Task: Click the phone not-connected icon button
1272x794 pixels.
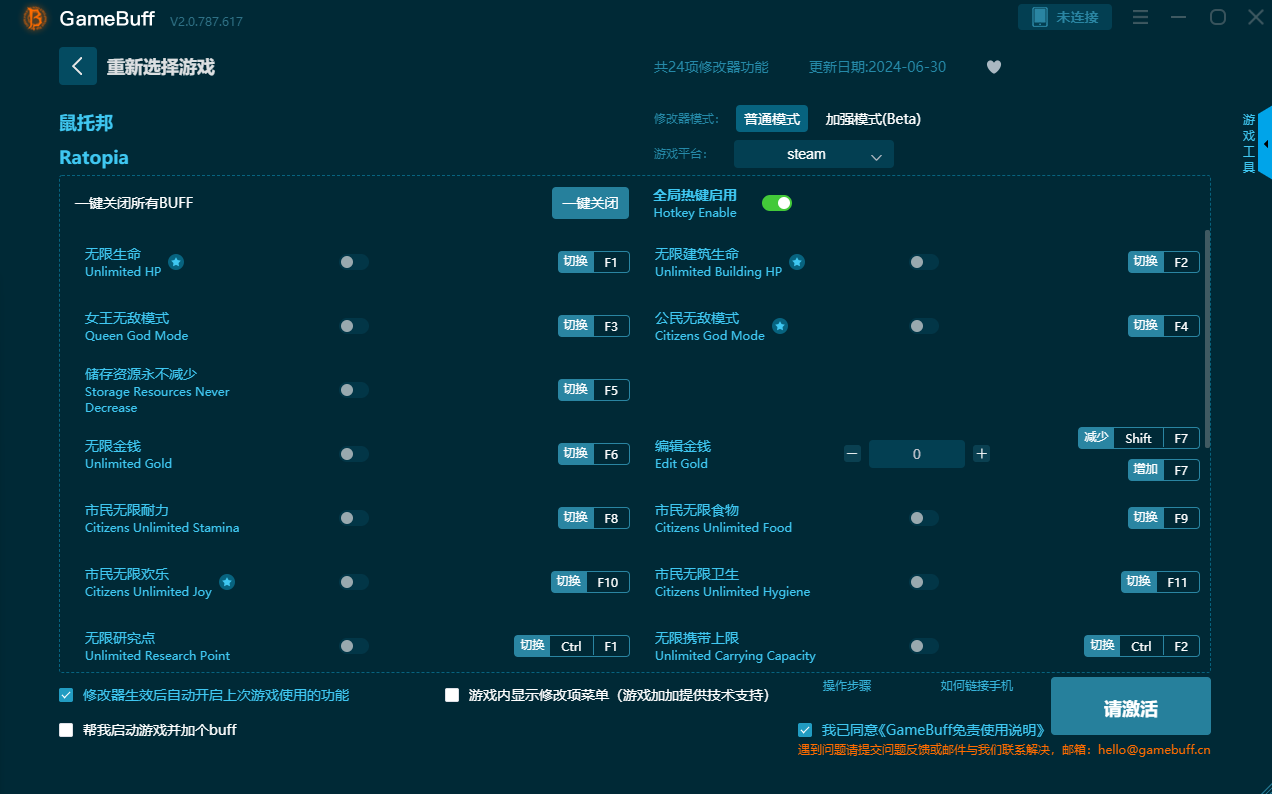Action: (1065, 17)
